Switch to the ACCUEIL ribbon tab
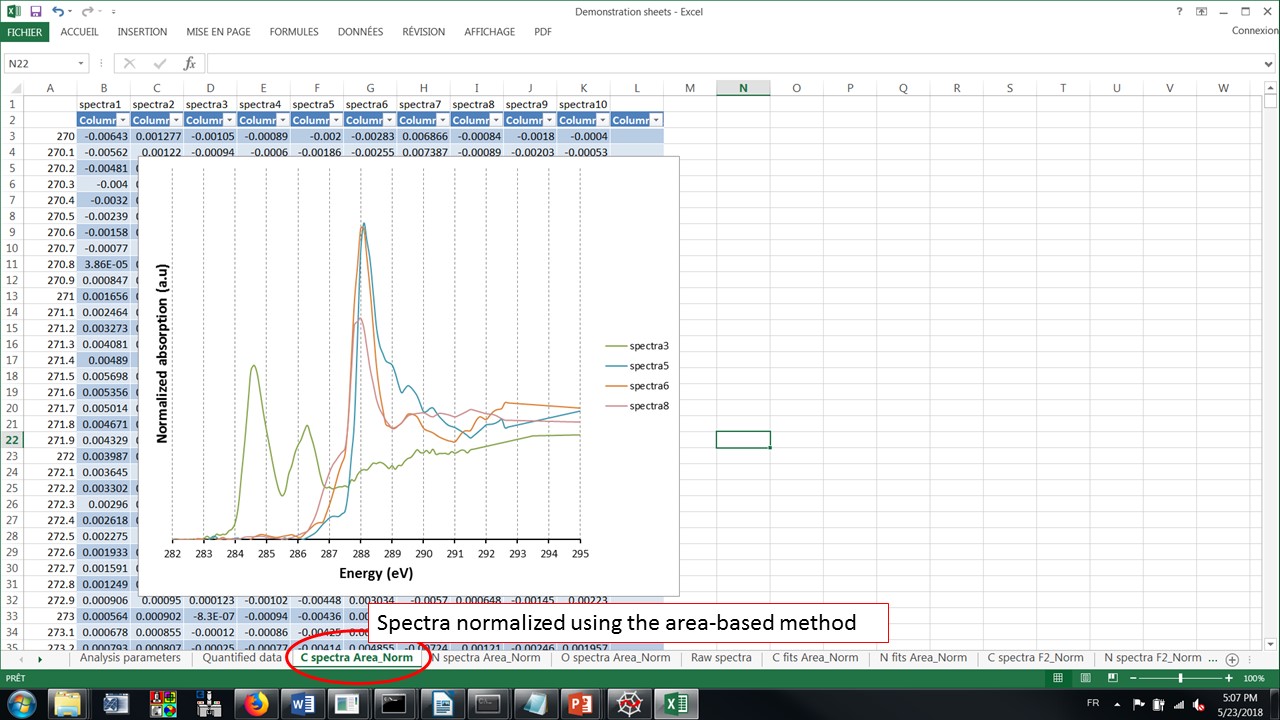 click(x=80, y=32)
